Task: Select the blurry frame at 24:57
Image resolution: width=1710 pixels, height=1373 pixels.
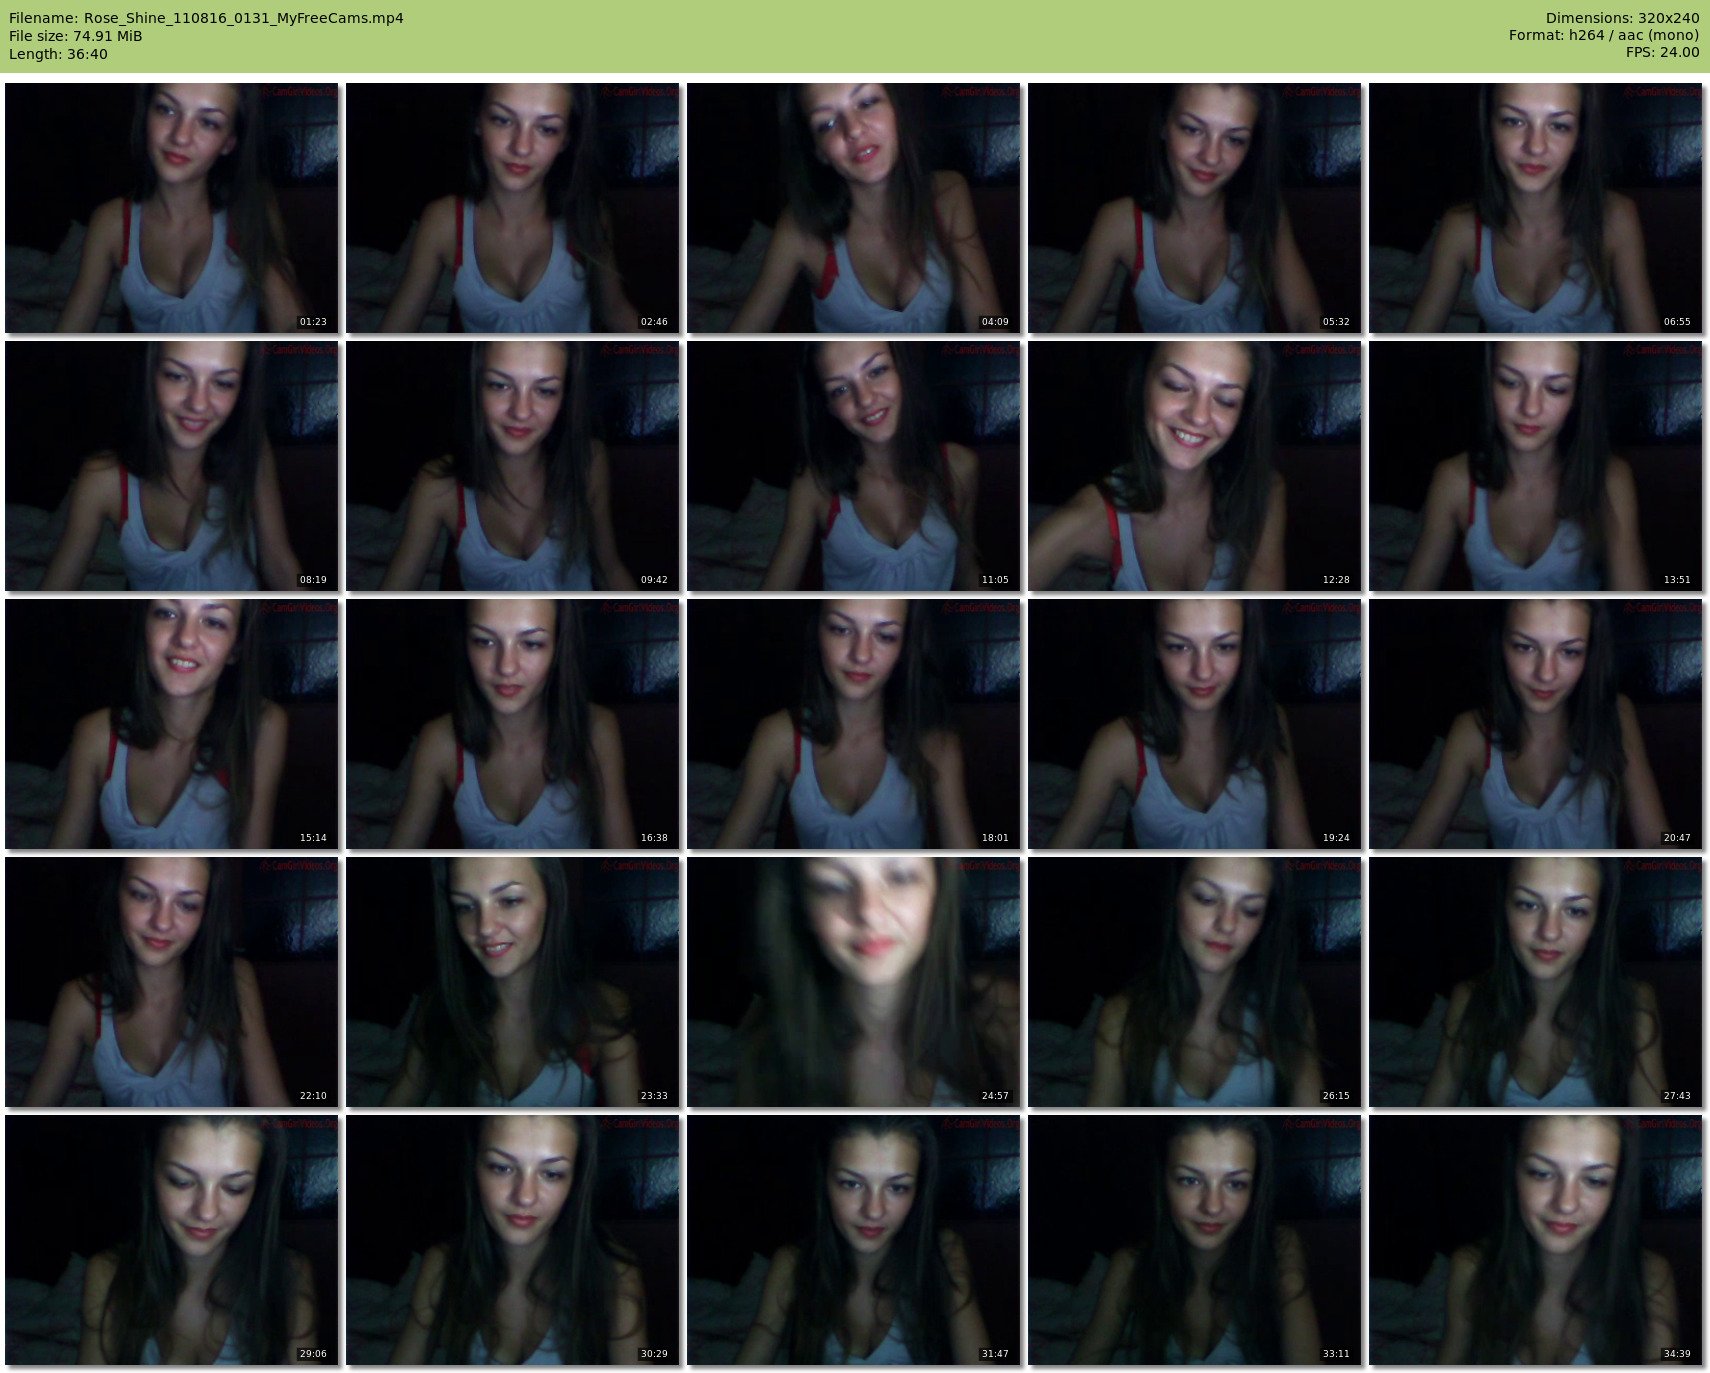Action: (853, 981)
